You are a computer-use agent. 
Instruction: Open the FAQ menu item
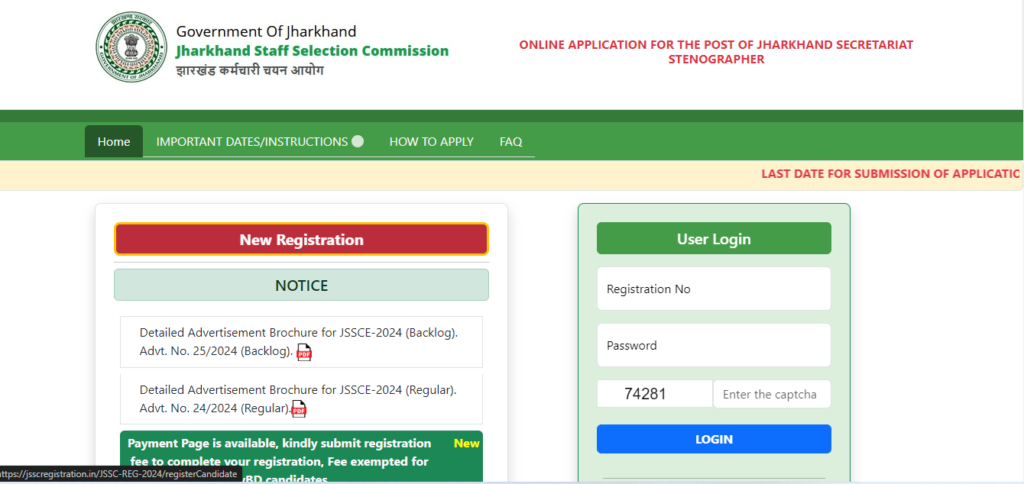[x=511, y=142]
